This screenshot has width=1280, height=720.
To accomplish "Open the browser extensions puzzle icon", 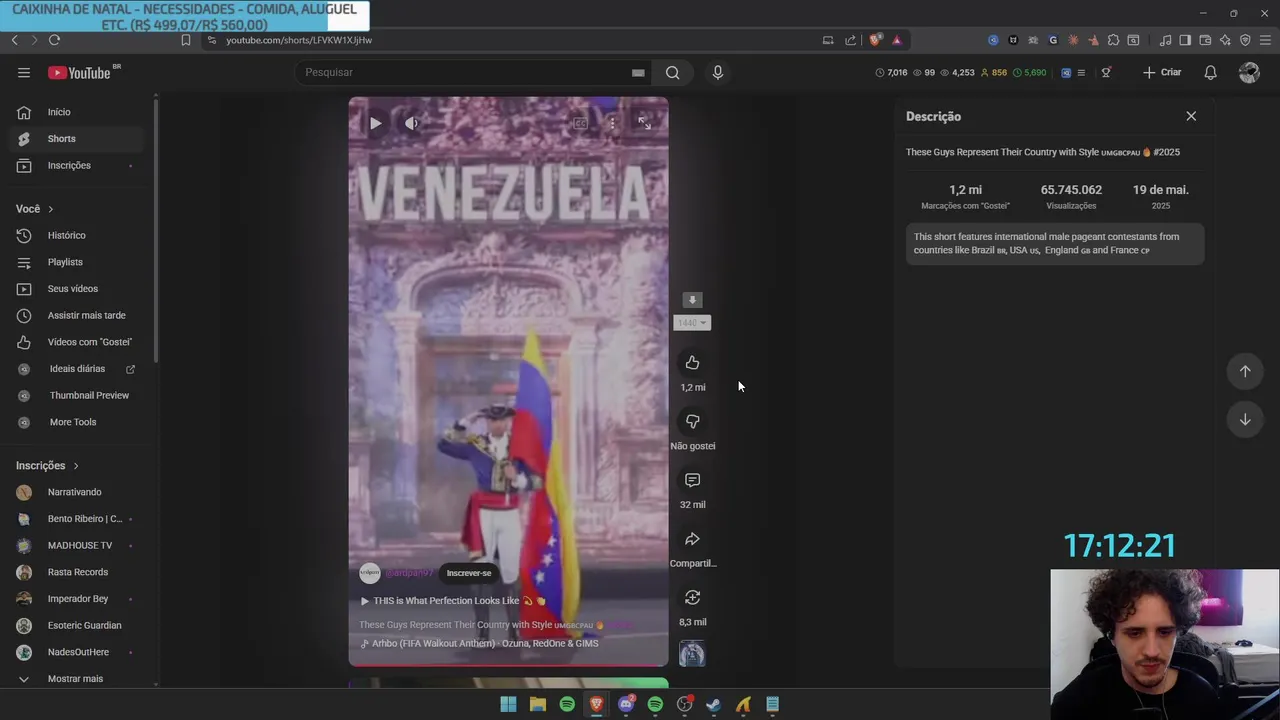I will point(1113,40).
